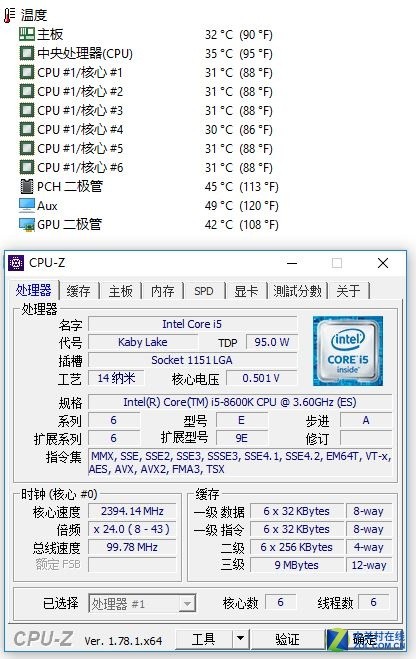416x659 pixels.
Task: Click the Ver. 1.78.1.x64 version text
Action: click(123, 641)
